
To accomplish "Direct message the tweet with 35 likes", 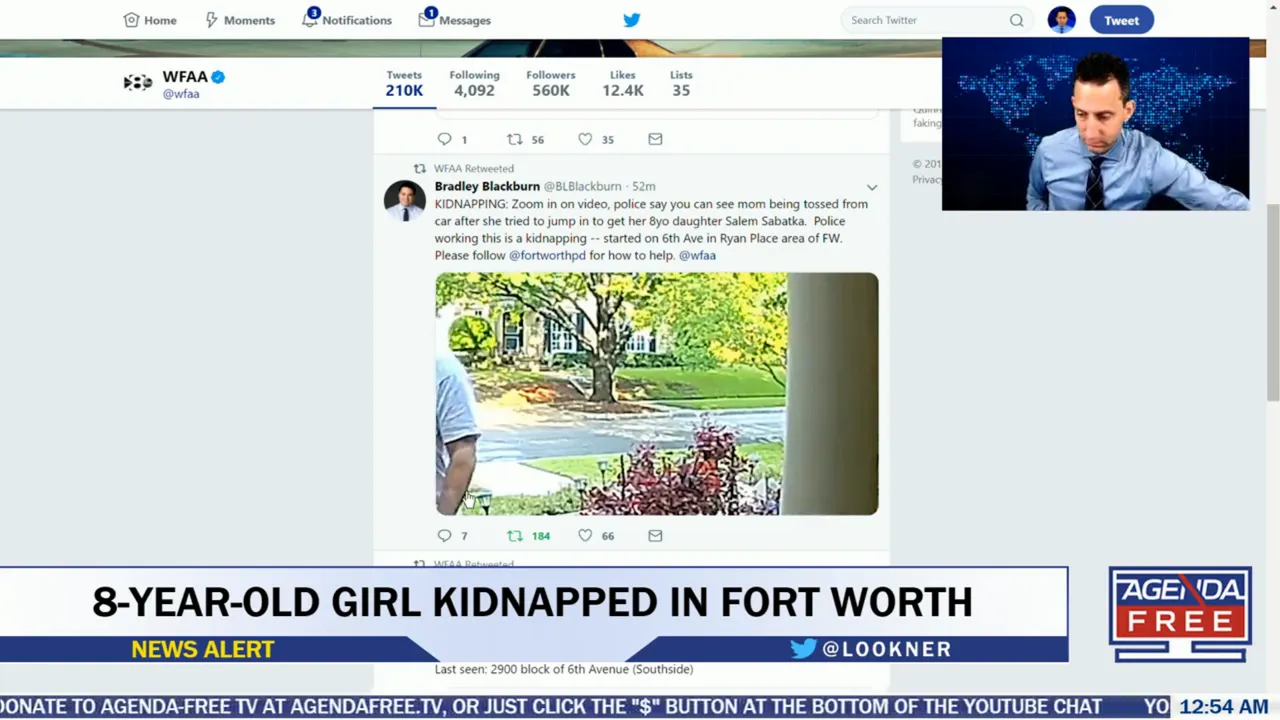I will 655,139.
